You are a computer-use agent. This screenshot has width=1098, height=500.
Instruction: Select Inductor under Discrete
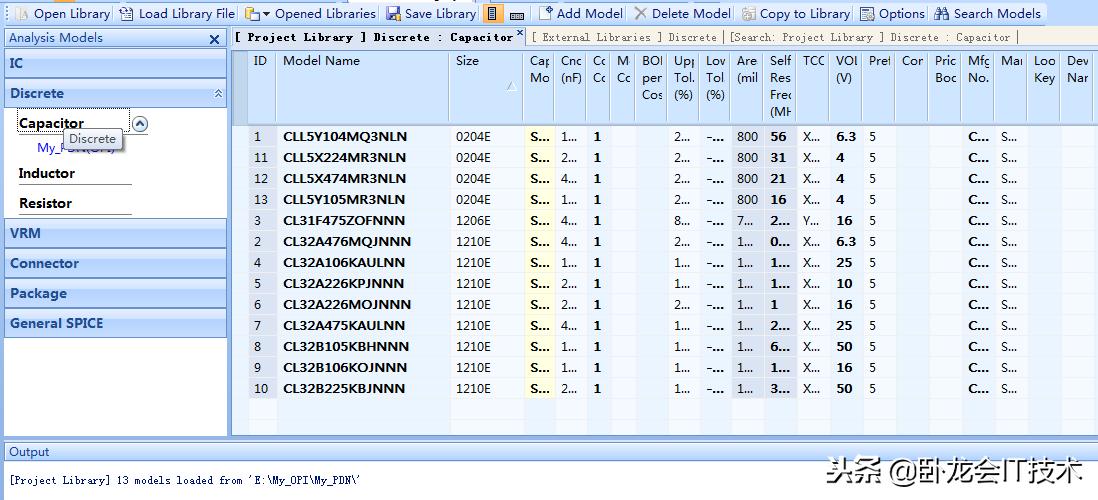[46, 174]
